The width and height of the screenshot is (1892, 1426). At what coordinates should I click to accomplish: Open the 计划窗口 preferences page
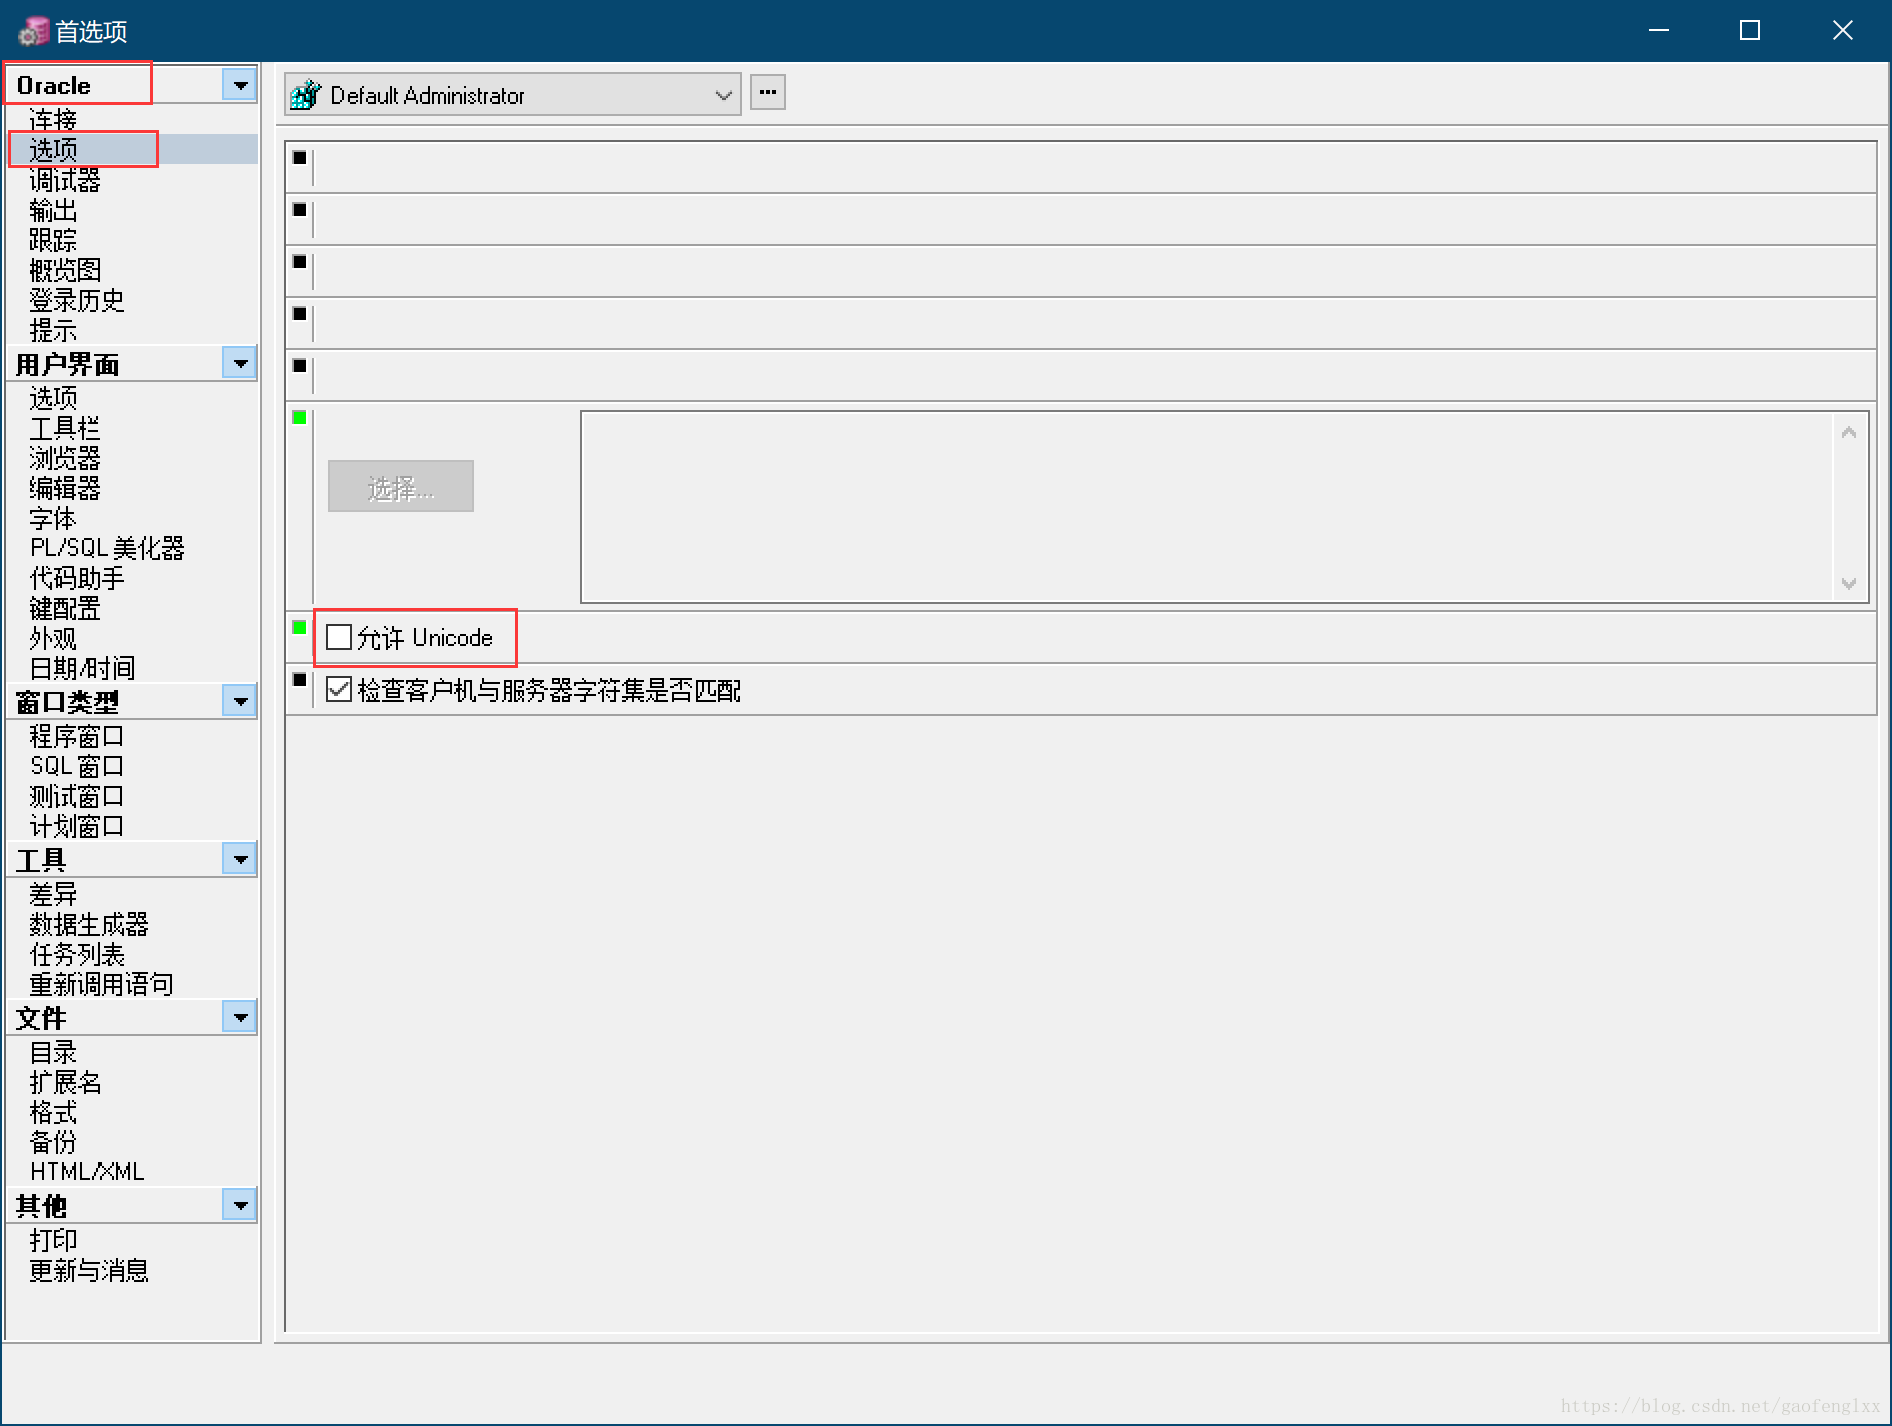(77, 826)
